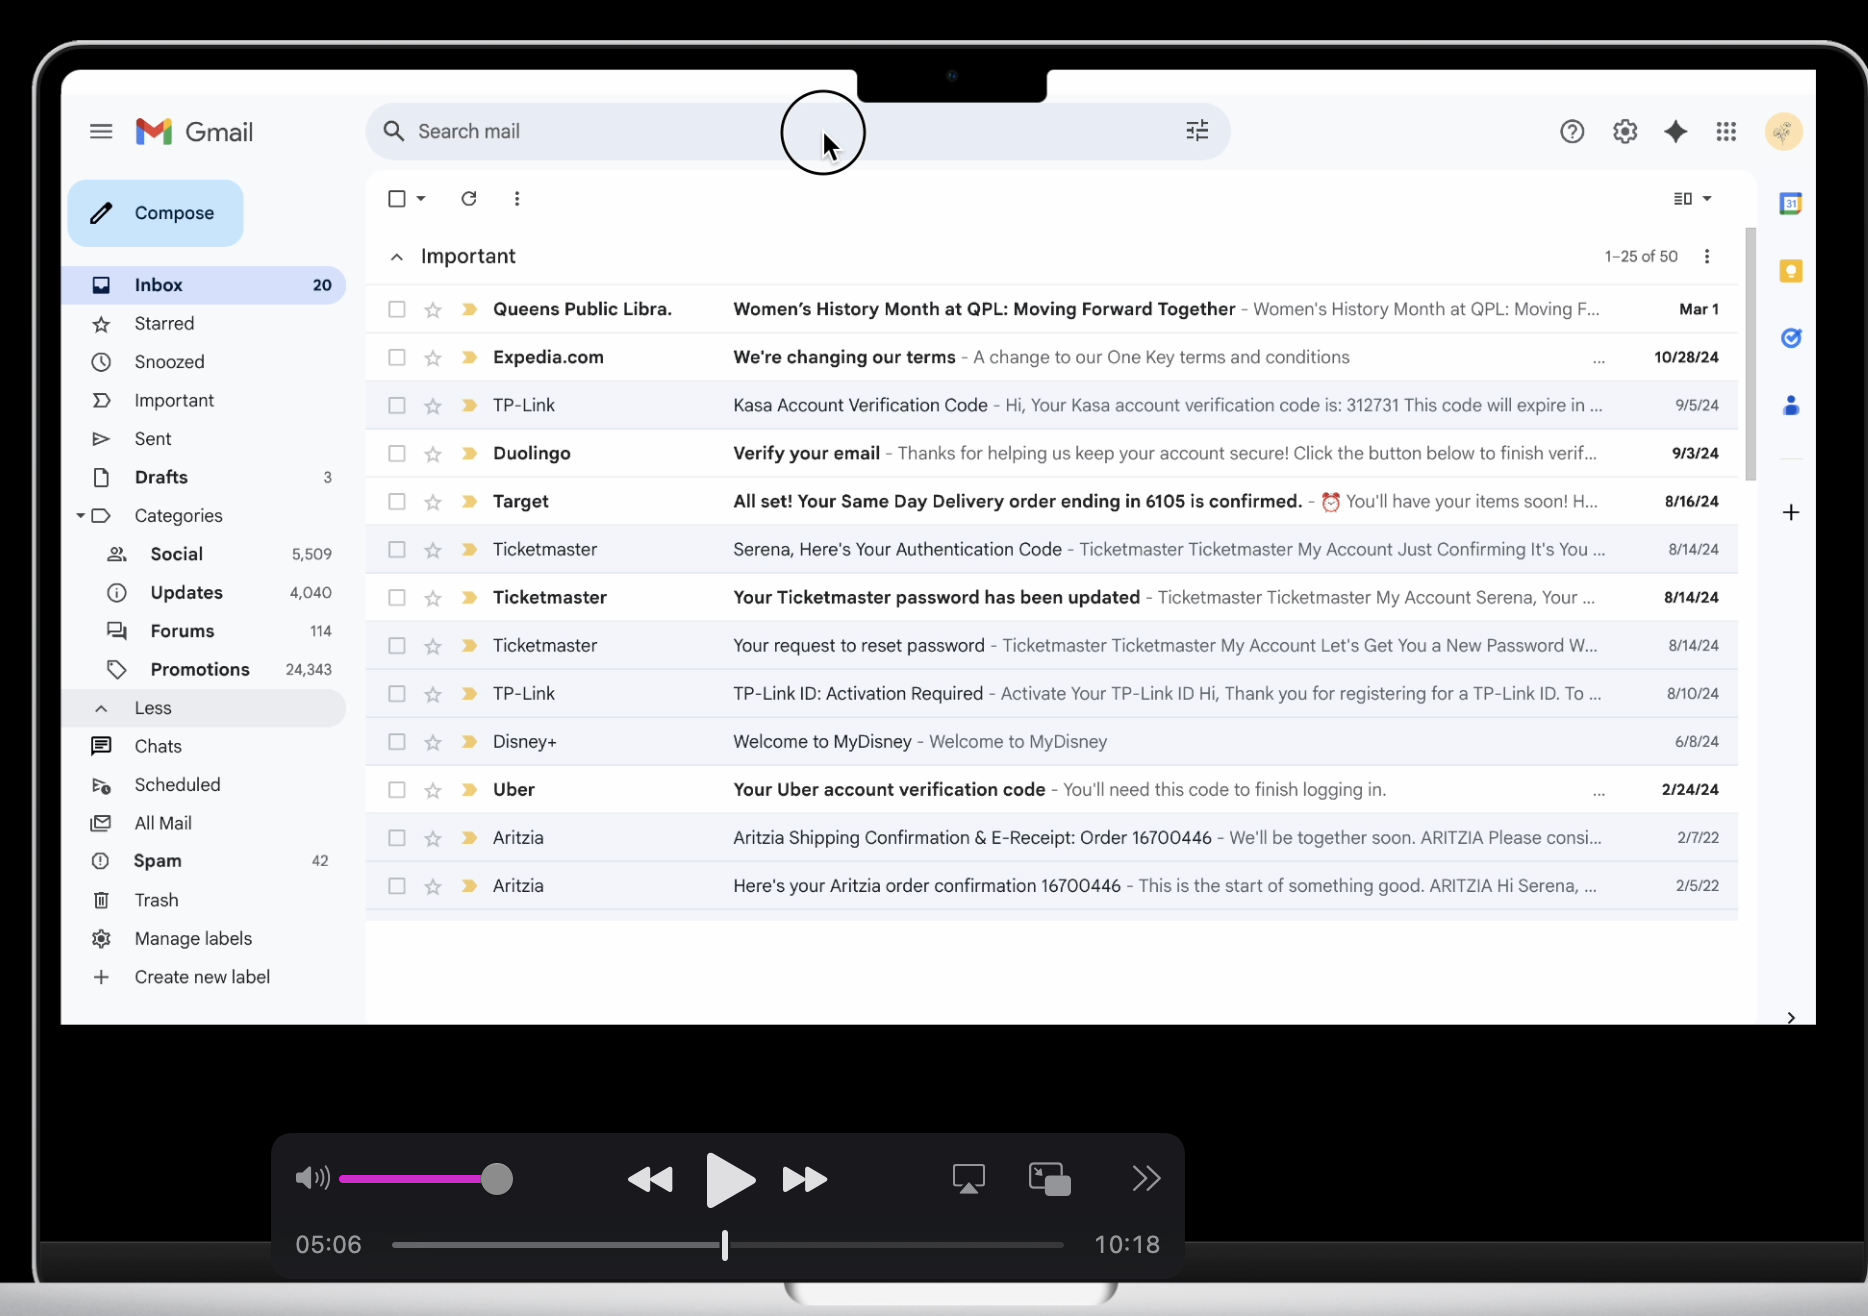
Task: Star the Duolingo email
Action: click(x=433, y=453)
